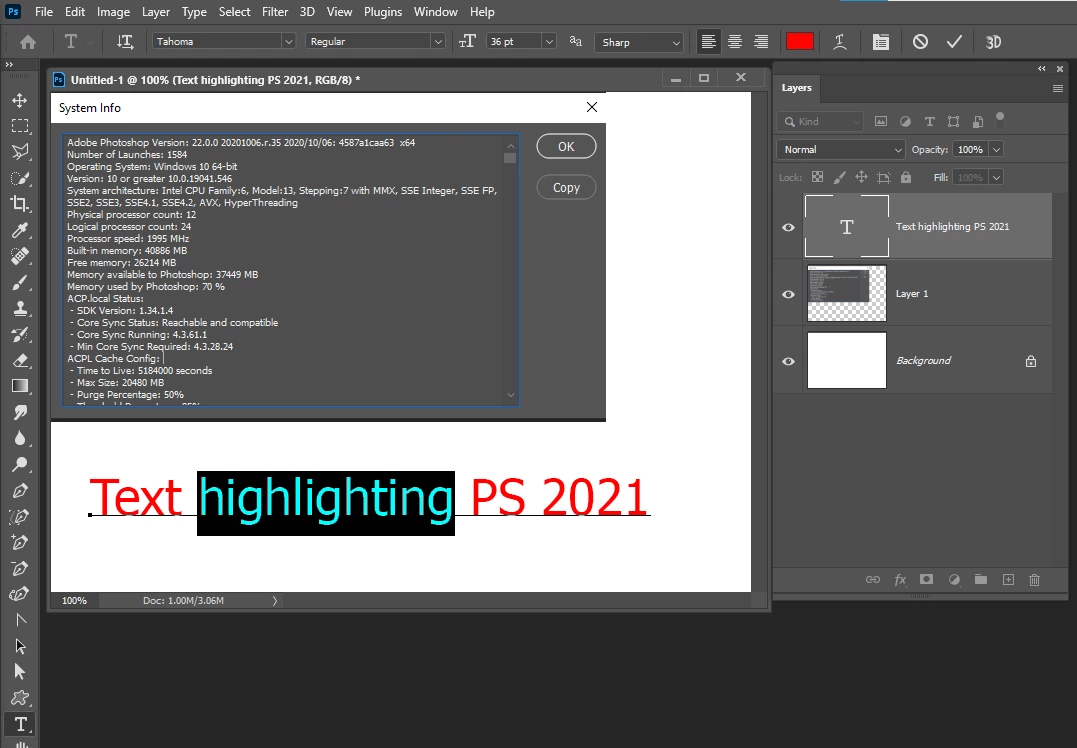Image resolution: width=1077 pixels, height=748 pixels.
Task: Select the Move tool
Action: [19, 100]
